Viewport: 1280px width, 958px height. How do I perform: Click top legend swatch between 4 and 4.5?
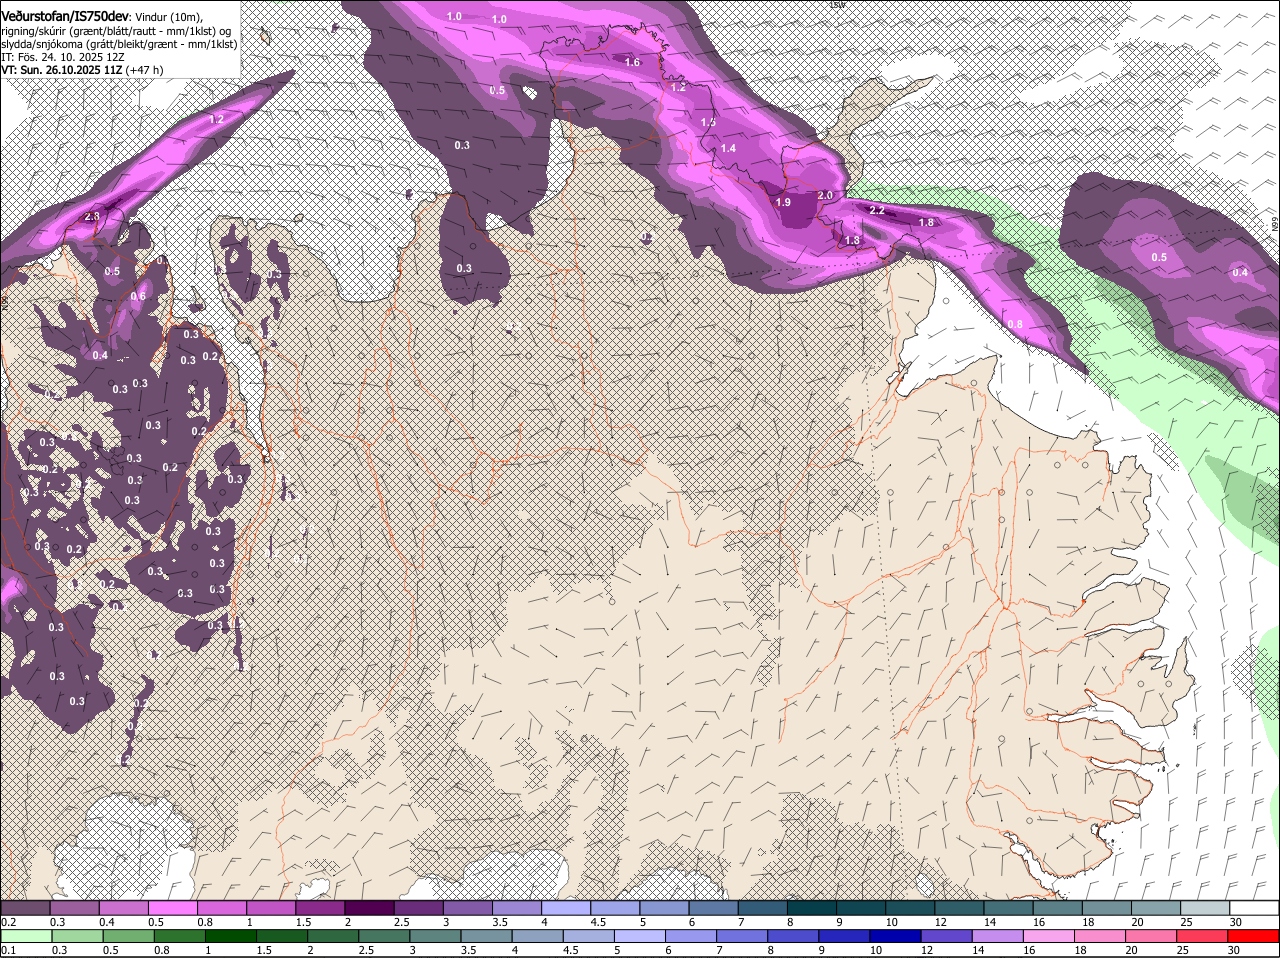tap(566, 908)
